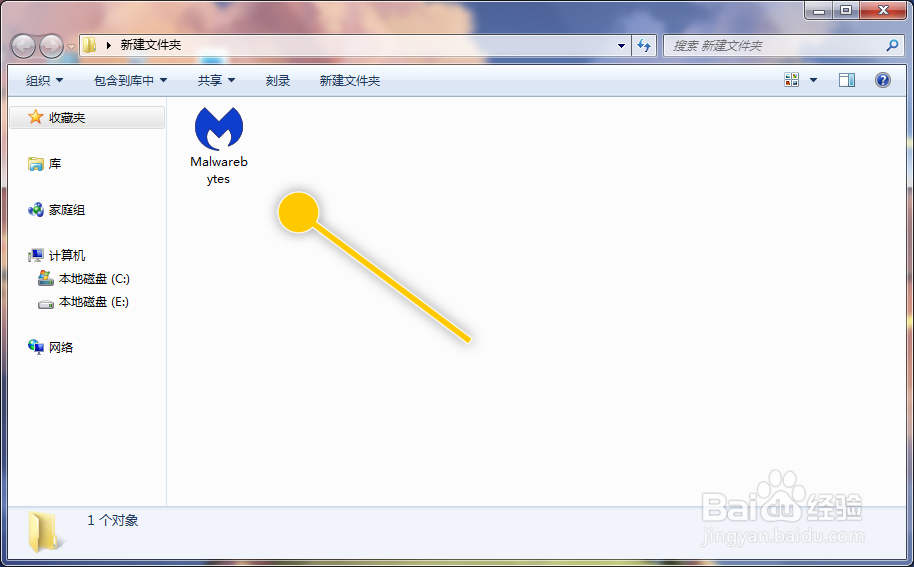Minimize the explorer window
This screenshot has height=567, width=914.
(819, 10)
